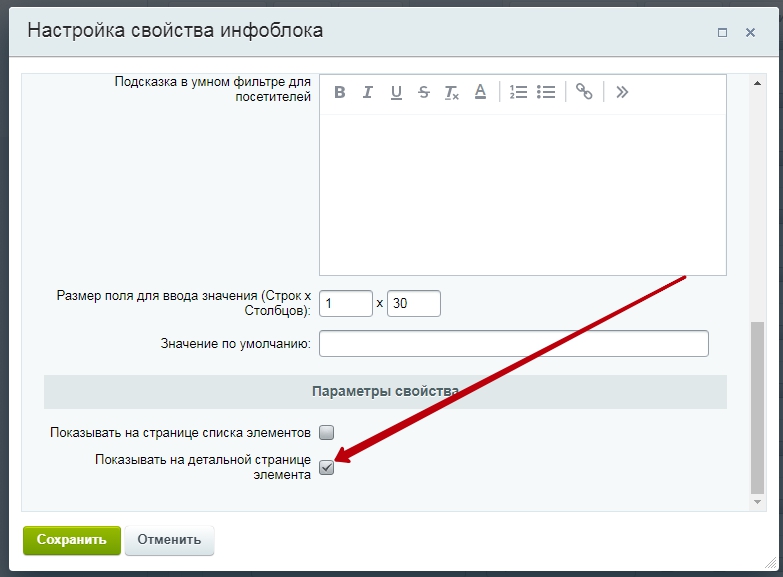This screenshot has width=783, height=577.
Task: Insert a numbered list
Action: (x=518, y=92)
